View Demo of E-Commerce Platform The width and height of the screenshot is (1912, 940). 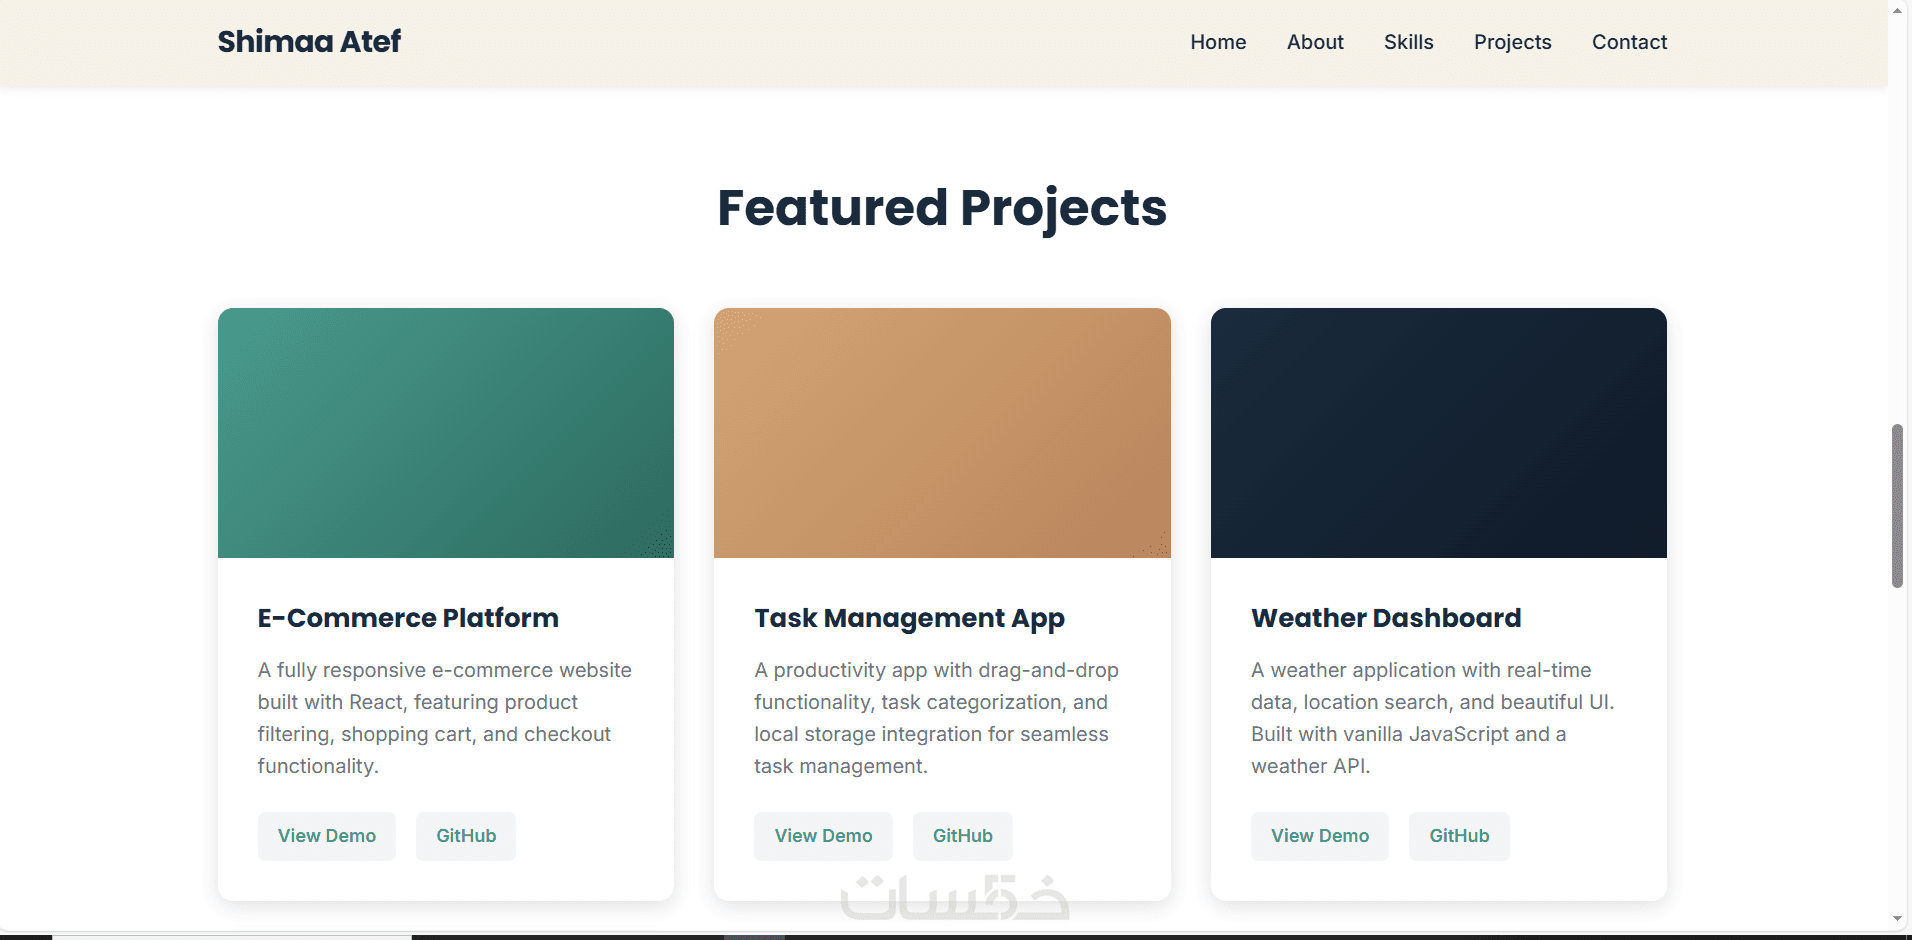coord(327,836)
